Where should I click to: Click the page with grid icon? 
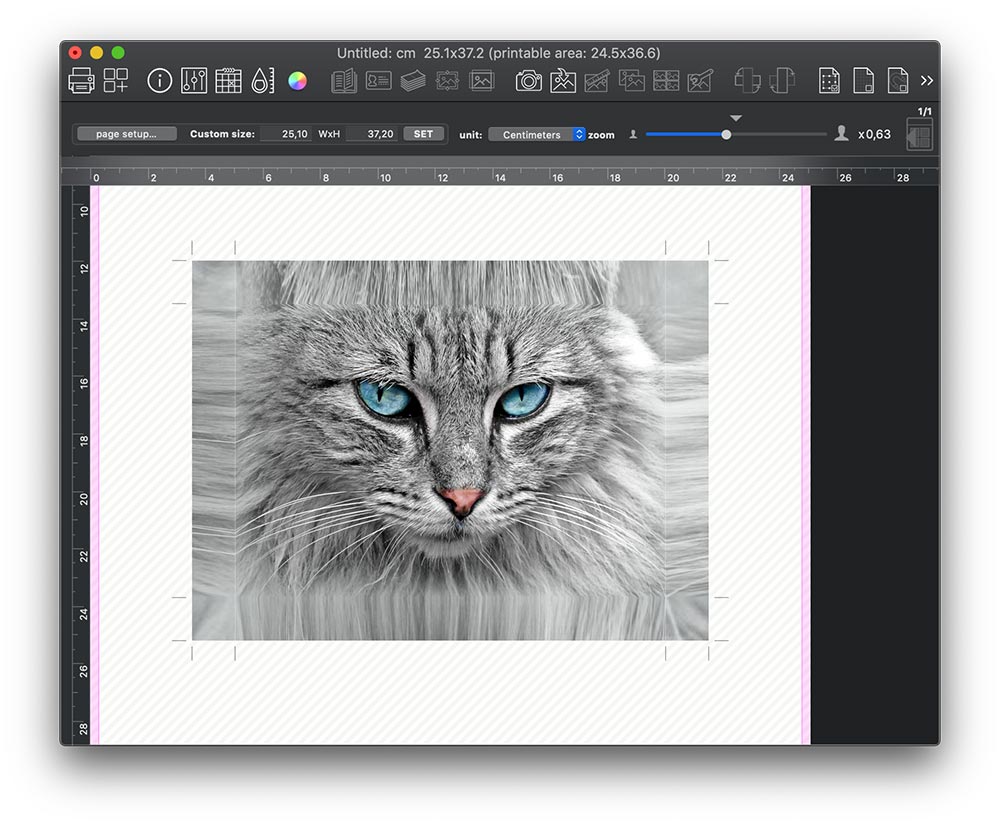point(864,81)
